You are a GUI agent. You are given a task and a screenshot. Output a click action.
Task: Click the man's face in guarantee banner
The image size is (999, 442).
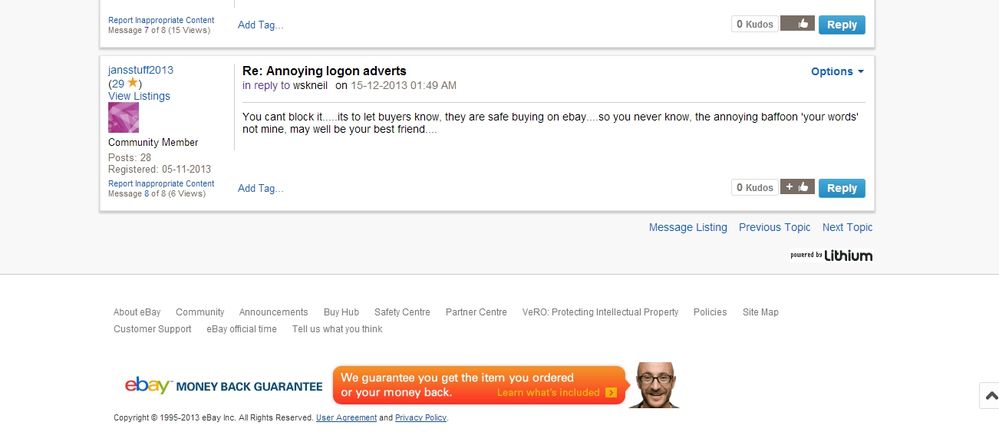click(x=654, y=385)
